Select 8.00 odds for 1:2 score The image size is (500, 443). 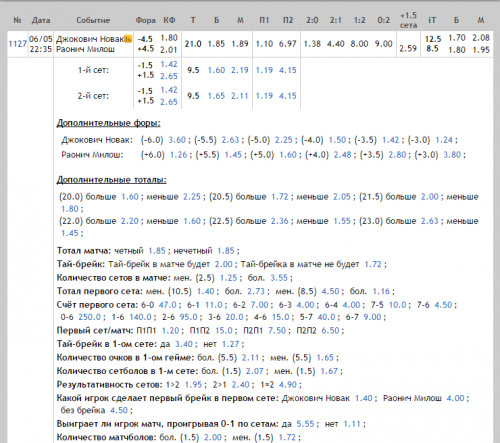pyautogui.click(x=359, y=44)
